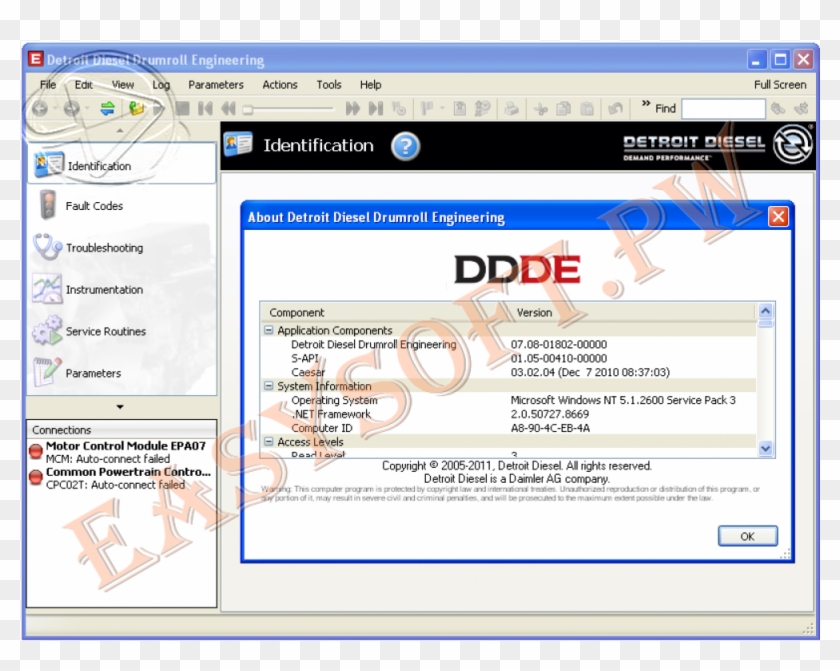This screenshot has width=840, height=671.
Task: Click the Full Screen option
Action: click(x=780, y=84)
